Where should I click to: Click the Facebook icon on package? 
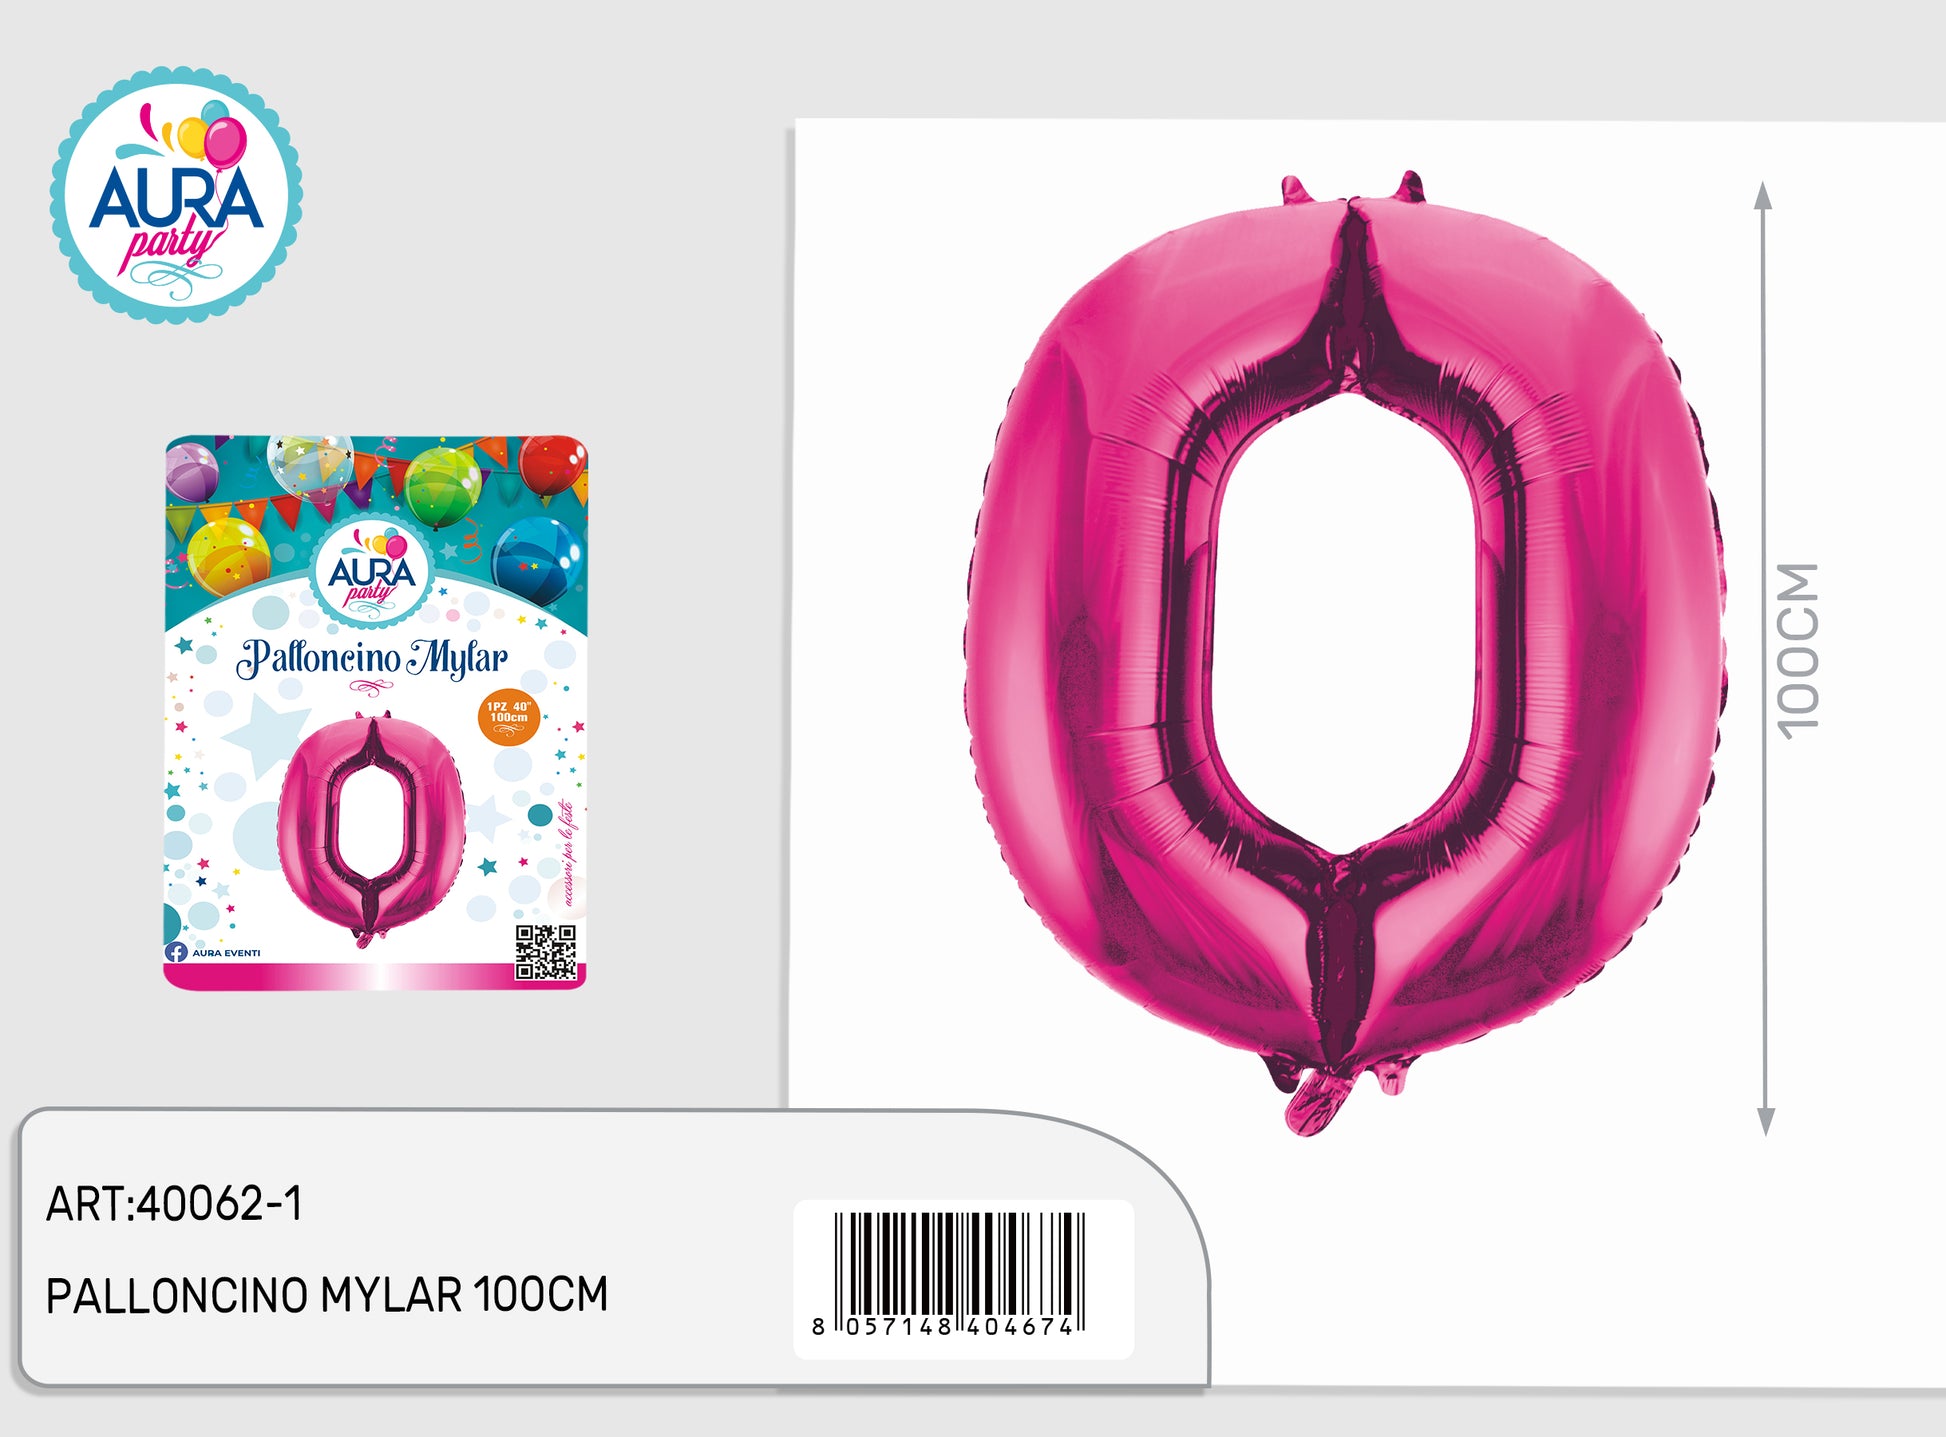click(176, 952)
